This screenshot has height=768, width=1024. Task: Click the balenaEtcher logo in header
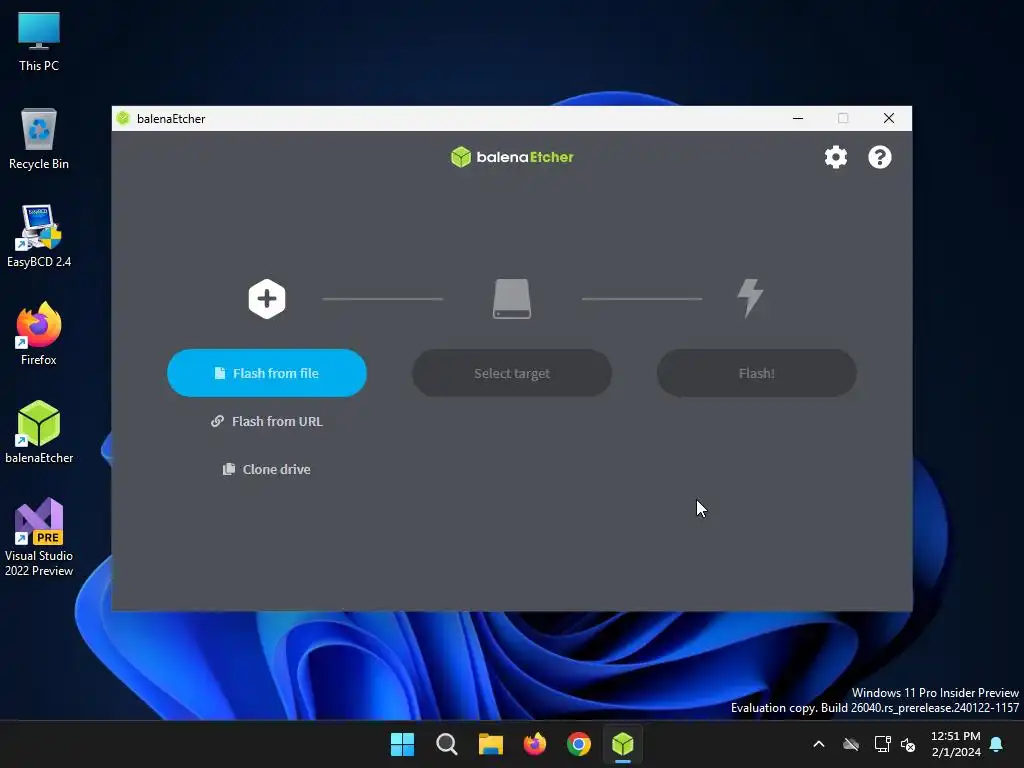[x=512, y=157]
